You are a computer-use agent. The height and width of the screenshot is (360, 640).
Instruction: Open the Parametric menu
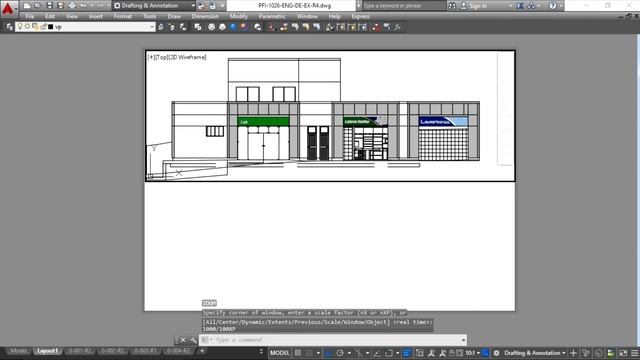(272, 16)
